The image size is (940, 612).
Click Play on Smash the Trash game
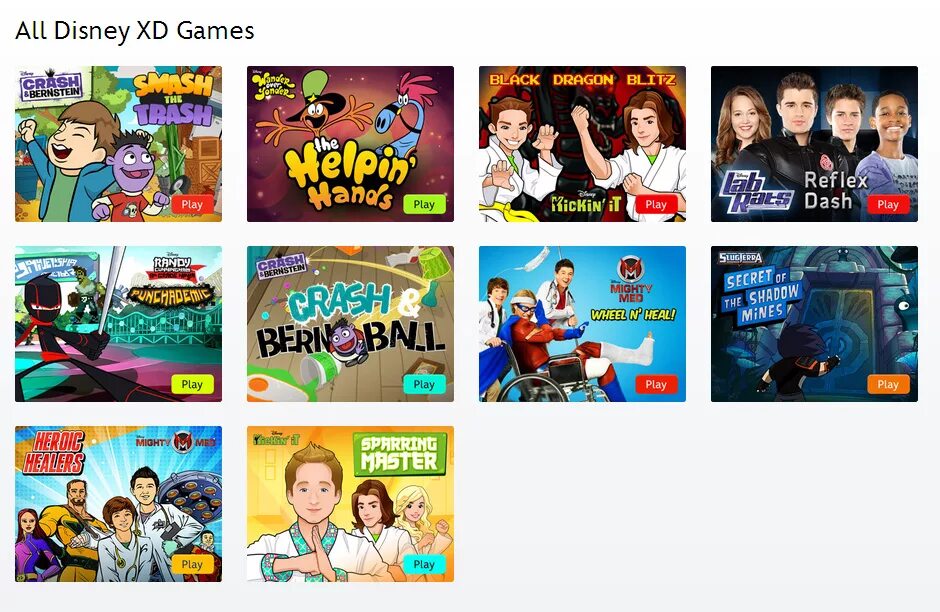(192, 204)
